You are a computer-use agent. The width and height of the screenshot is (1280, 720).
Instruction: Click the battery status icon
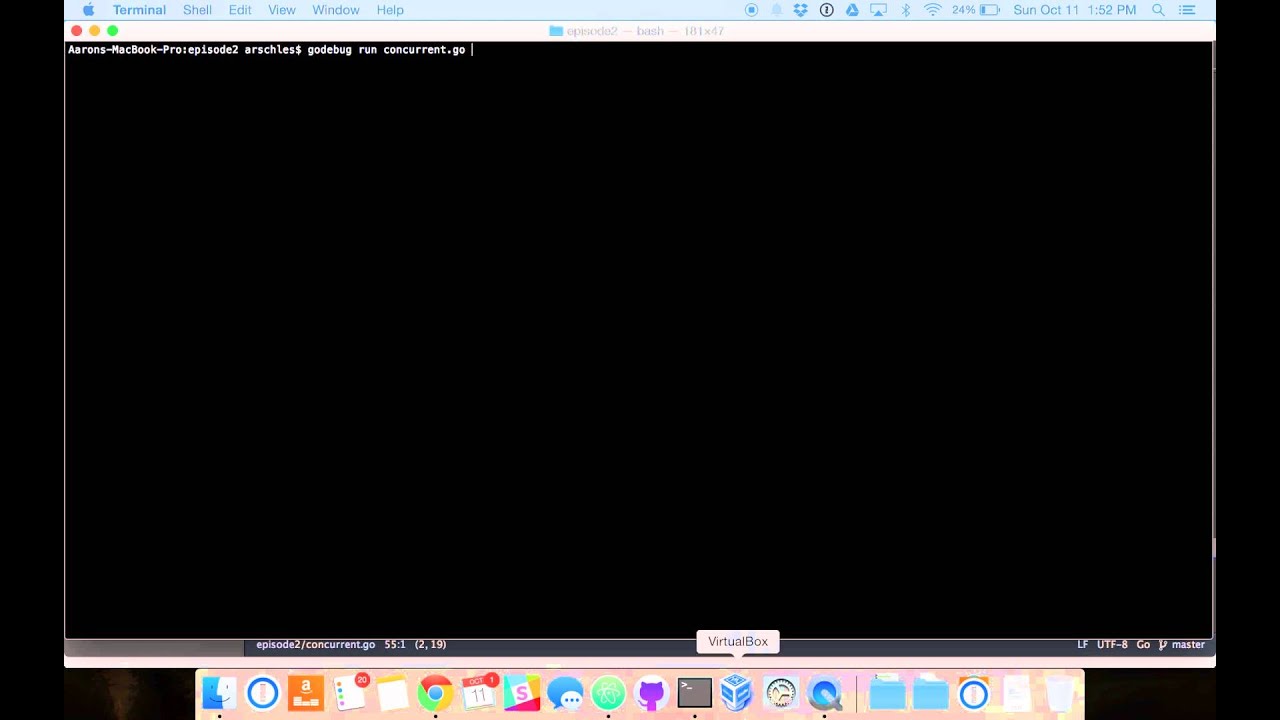989,10
